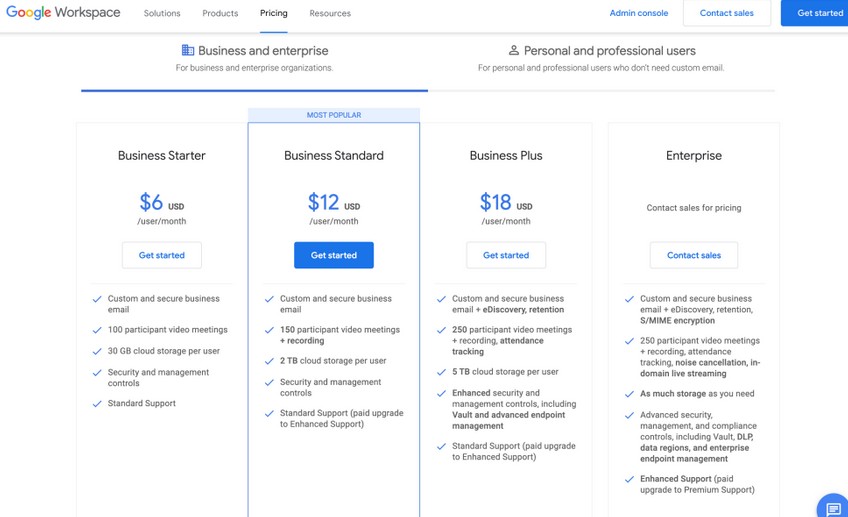848x517 pixels.
Task: Click the Enterprise plan title
Action: click(x=694, y=156)
